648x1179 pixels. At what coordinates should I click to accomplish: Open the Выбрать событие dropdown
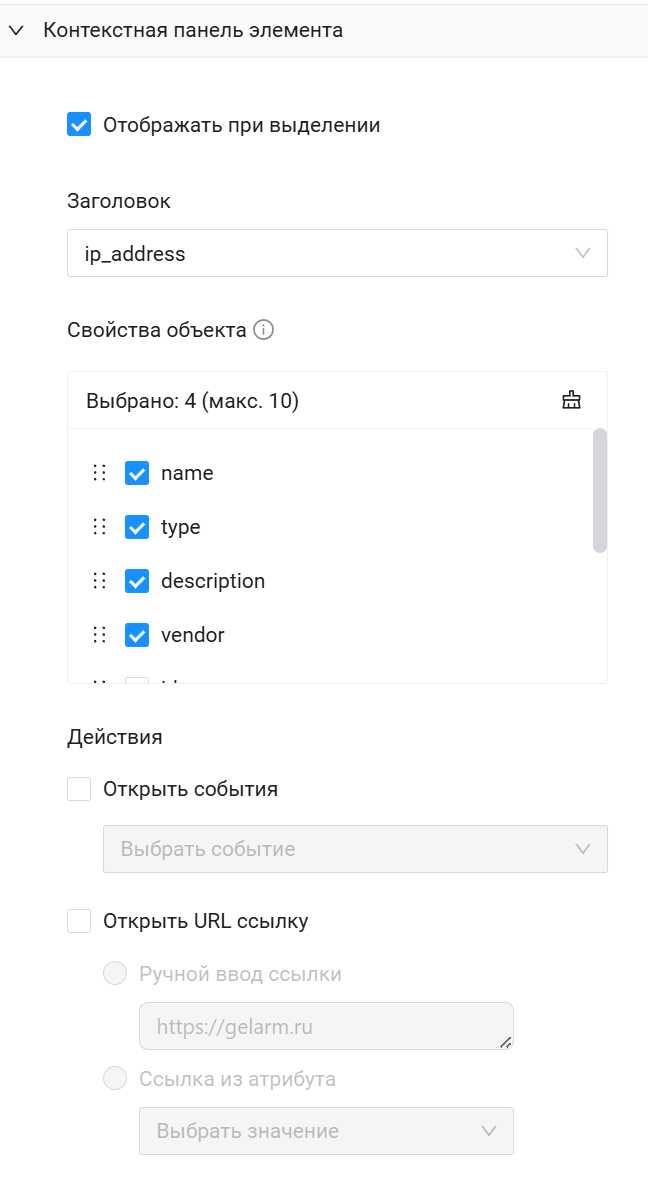(x=355, y=849)
